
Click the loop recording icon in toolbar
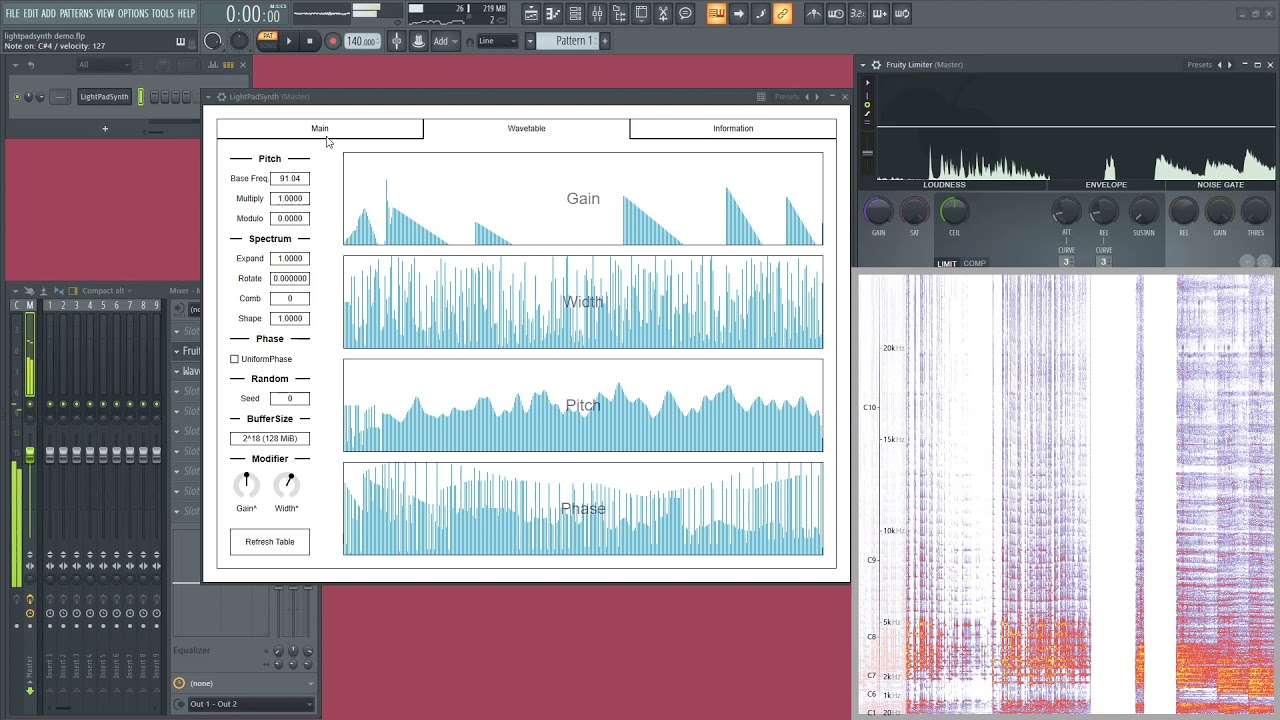(901, 14)
